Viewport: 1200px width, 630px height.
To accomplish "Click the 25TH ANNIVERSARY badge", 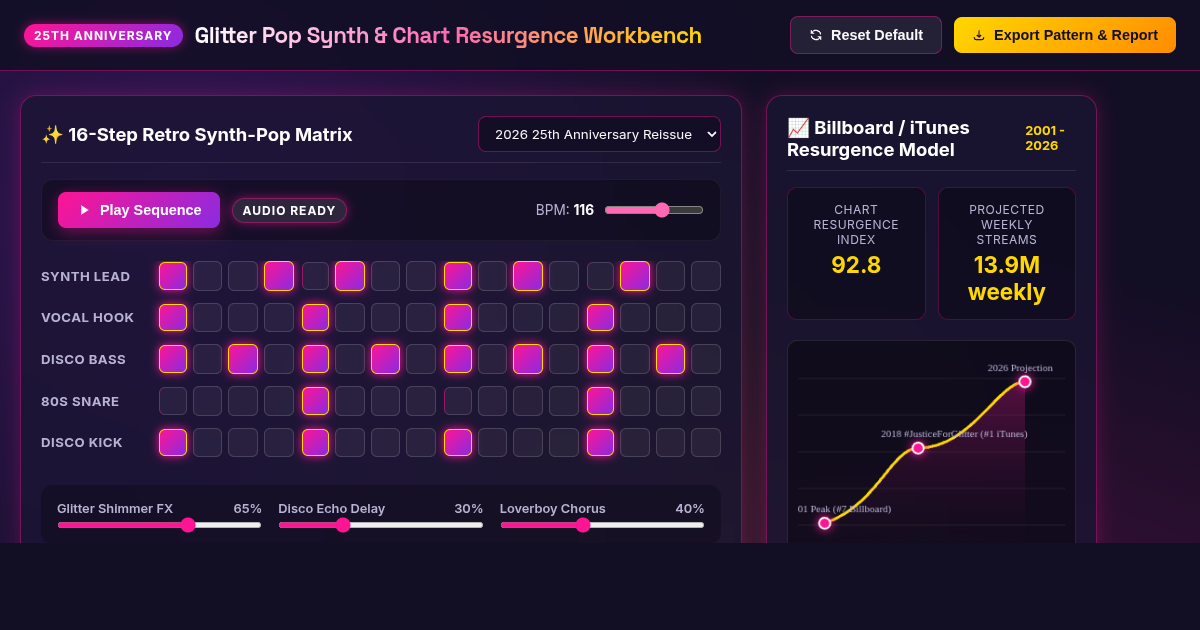I will tap(103, 35).
